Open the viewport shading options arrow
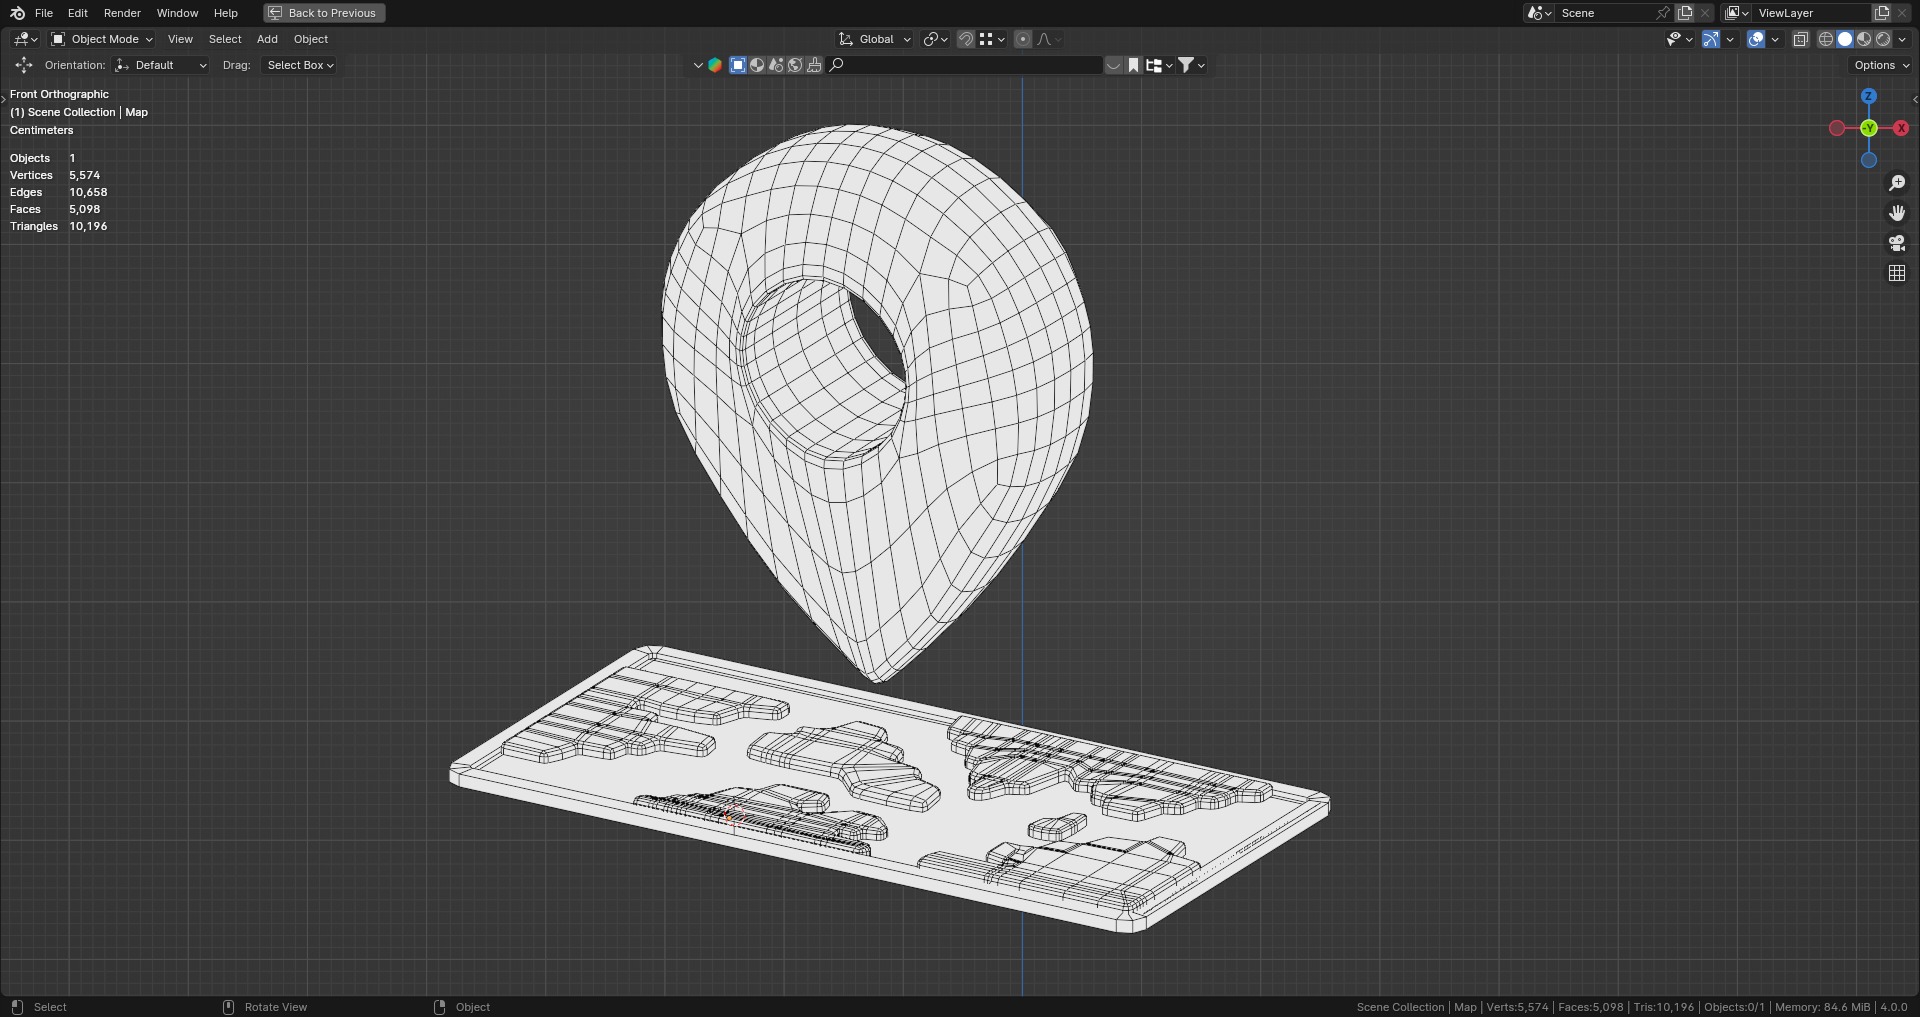Screen dimensions: 1920x1017 (1902, 39)
